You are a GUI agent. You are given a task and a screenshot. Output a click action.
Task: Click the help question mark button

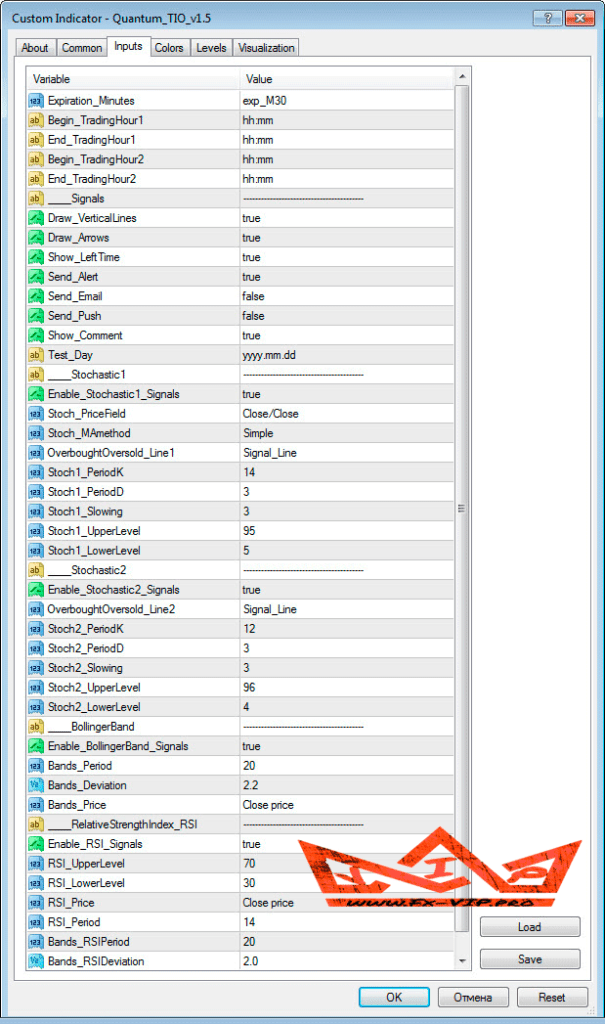547,18
